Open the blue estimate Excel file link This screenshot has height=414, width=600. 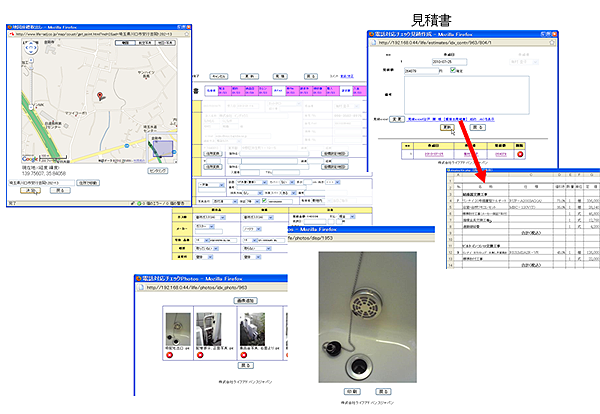(450, 119)
